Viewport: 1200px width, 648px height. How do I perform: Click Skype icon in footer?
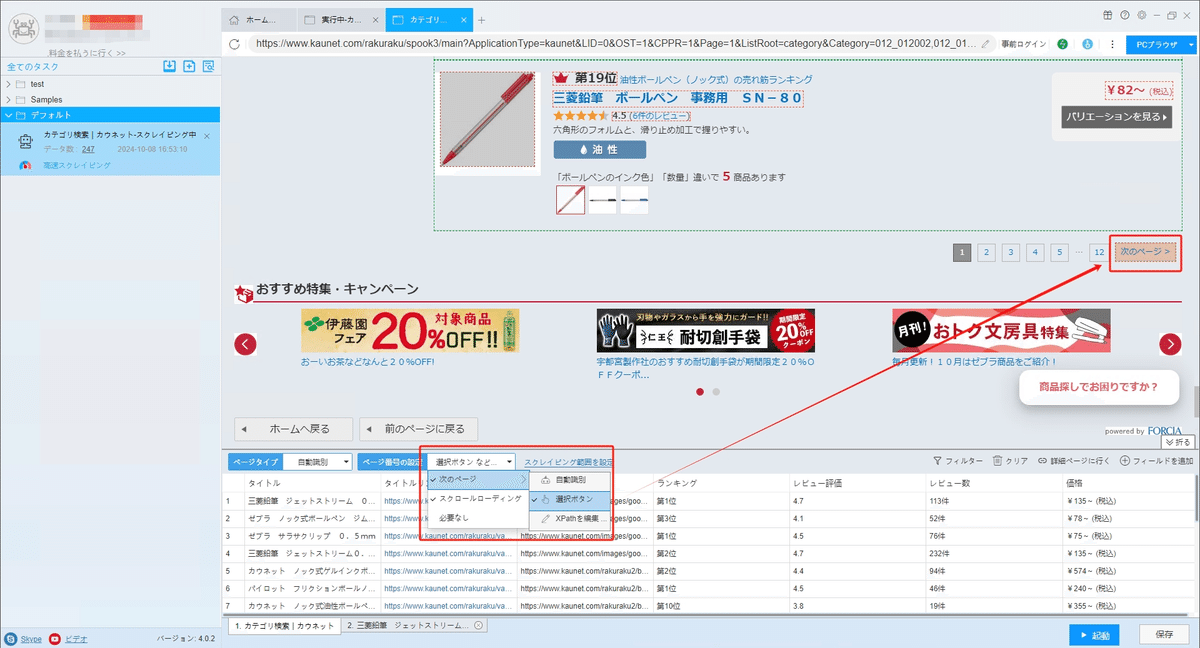pyautogui.click(x=10, y=638)
